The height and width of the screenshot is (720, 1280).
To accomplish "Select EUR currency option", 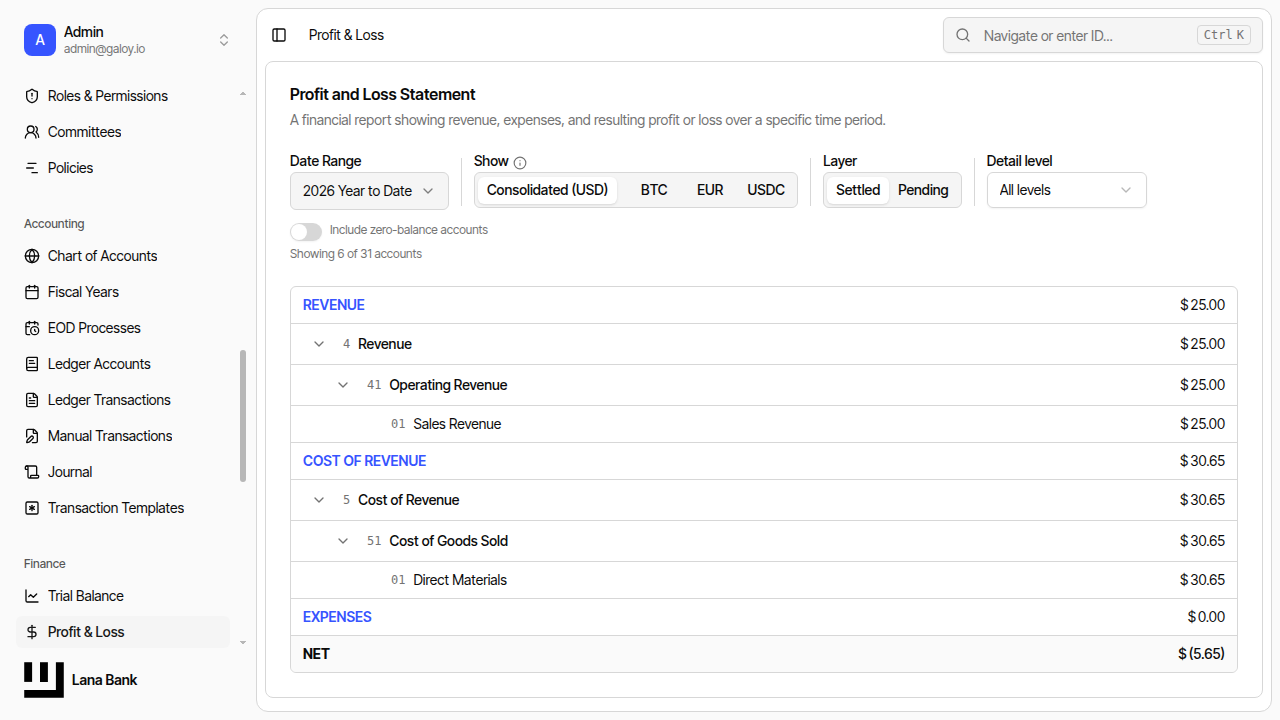I will 710,190.
